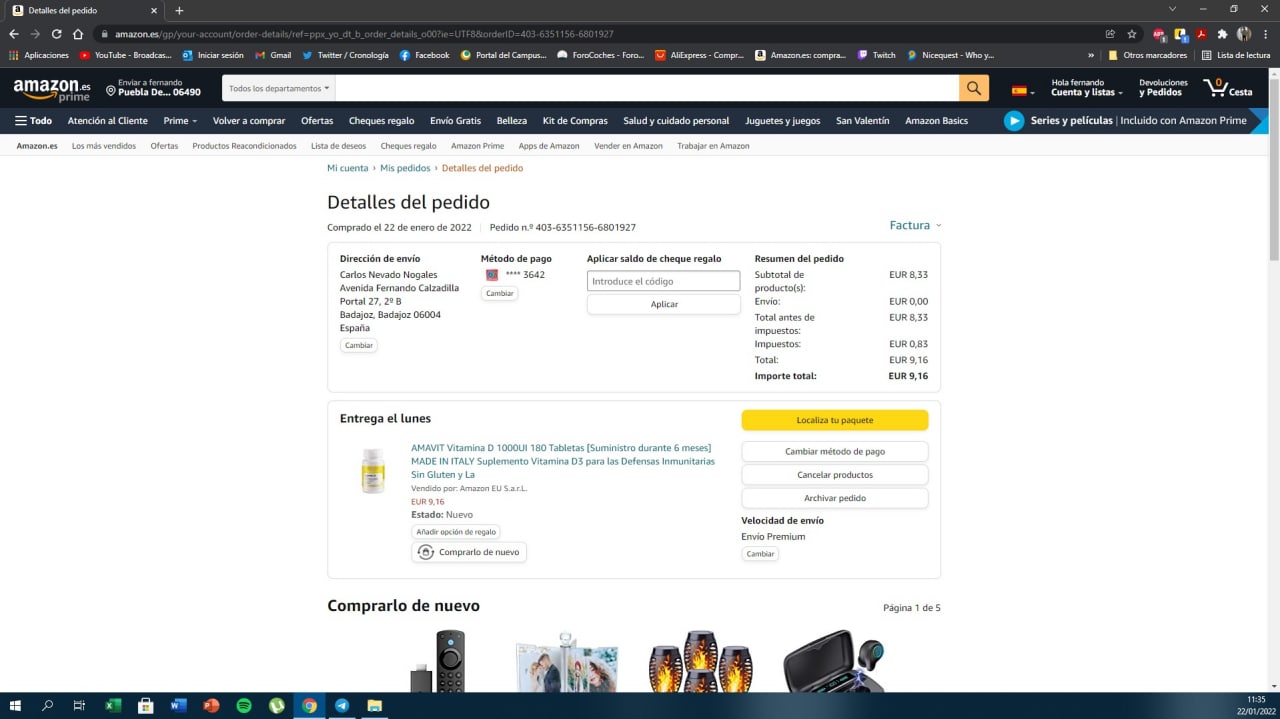Expand the Factura dropdown
Screen dimensions: 1280x719
[x=915, y=225]
